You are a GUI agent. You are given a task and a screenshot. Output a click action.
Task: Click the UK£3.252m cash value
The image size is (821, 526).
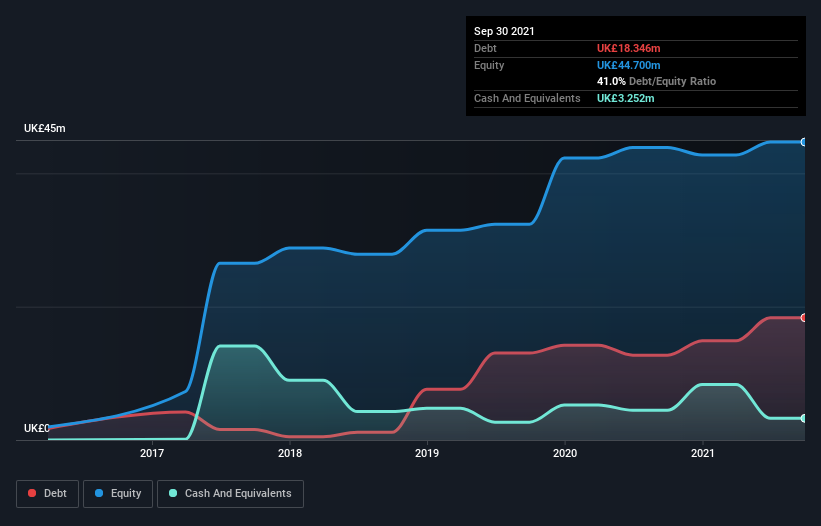click(626, 98)
